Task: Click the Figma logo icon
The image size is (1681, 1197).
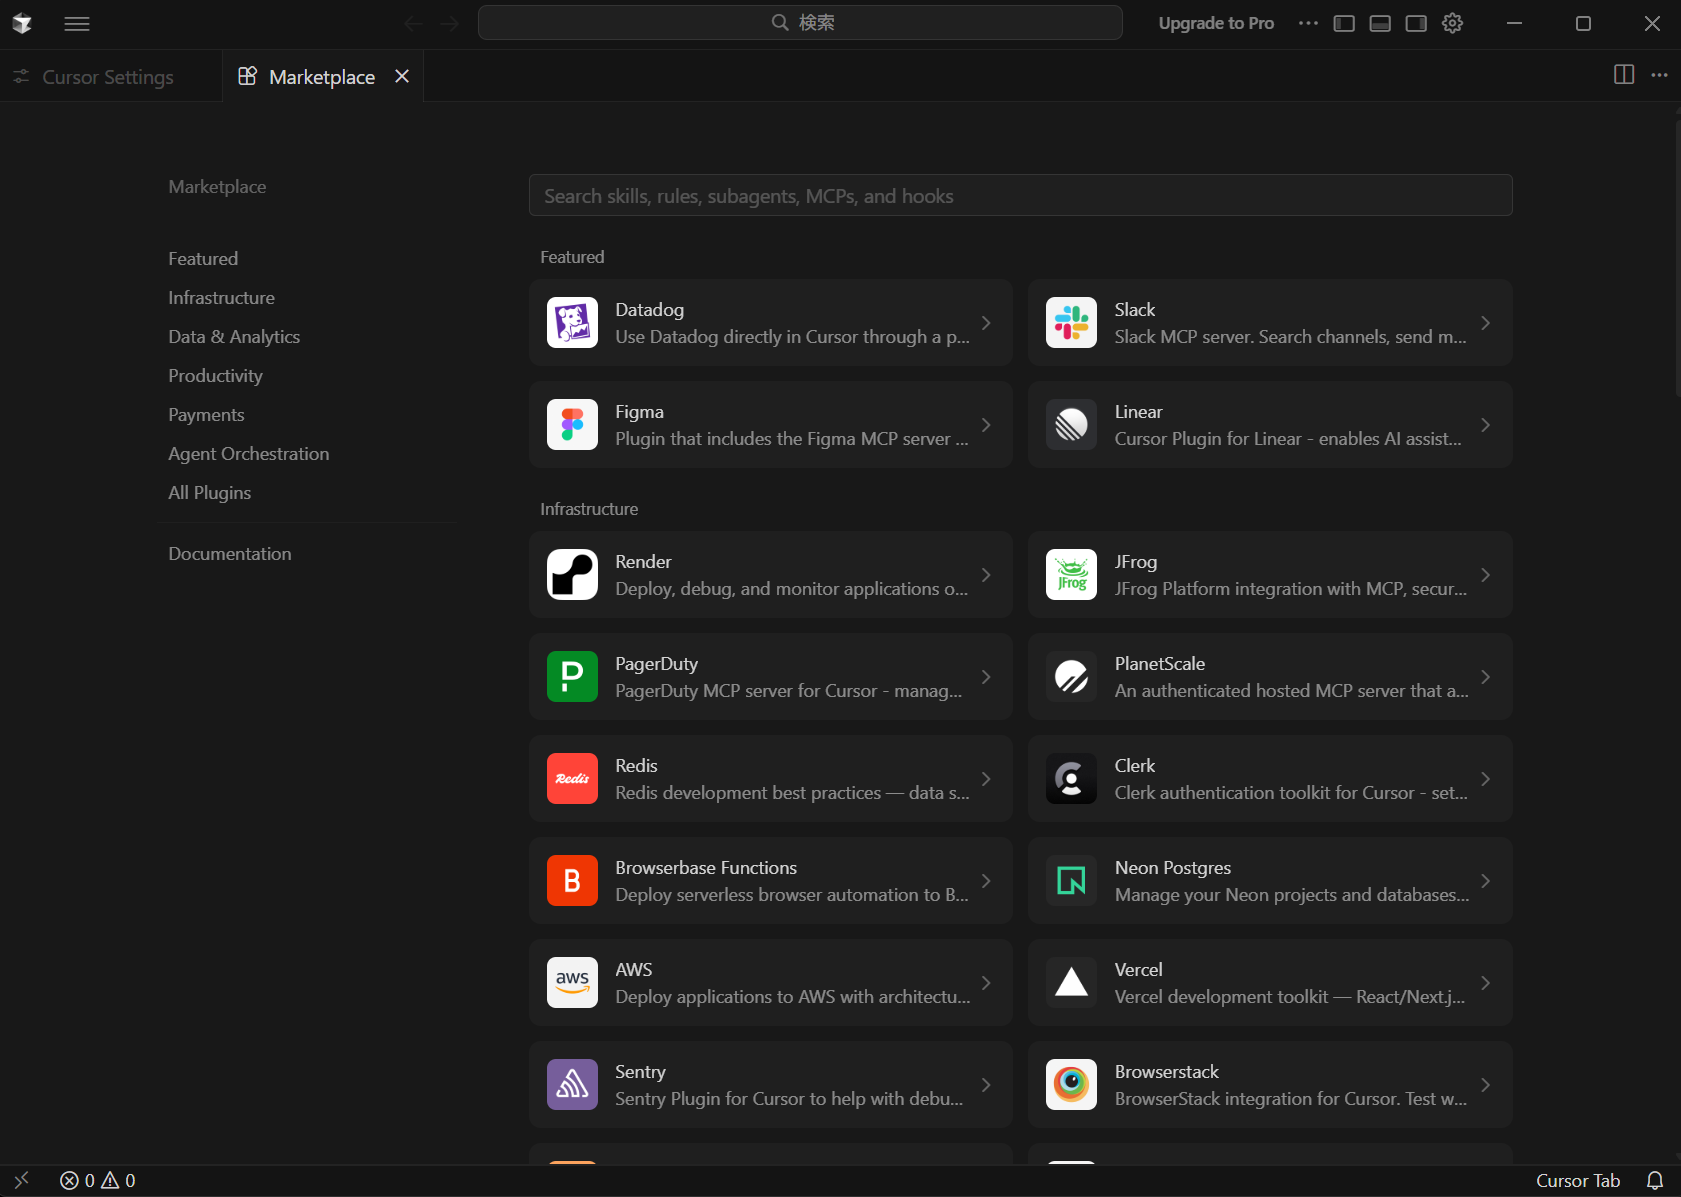Action: [x=572, y=425]
